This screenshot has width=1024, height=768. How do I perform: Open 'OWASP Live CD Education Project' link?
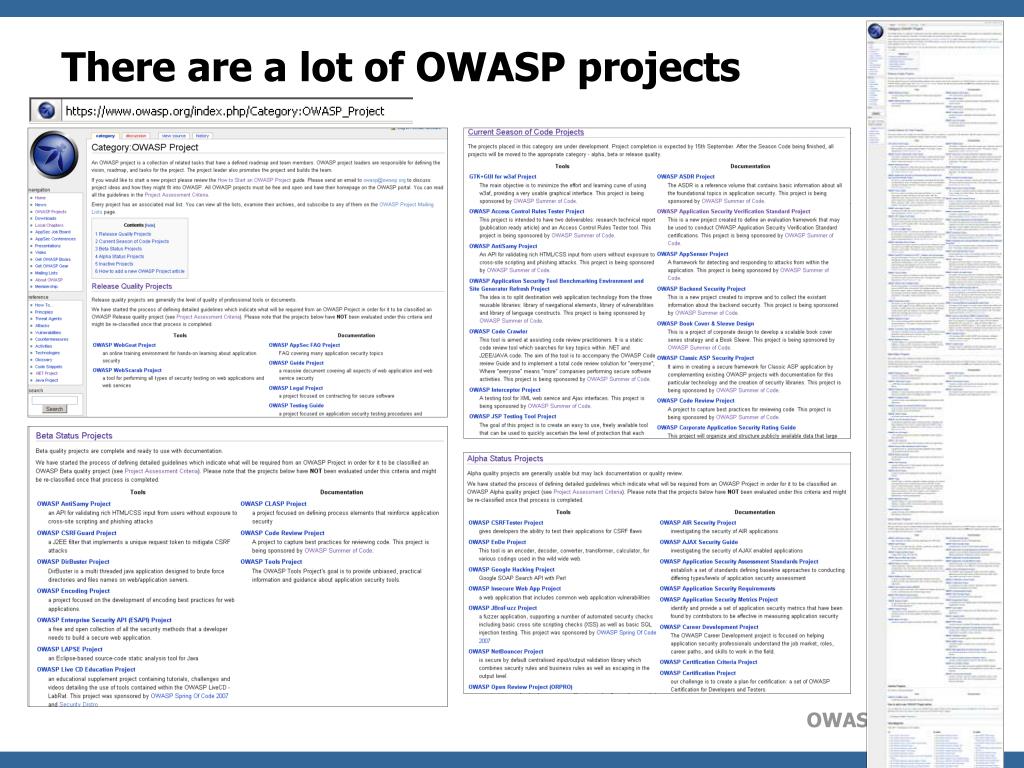coord(86,669)
